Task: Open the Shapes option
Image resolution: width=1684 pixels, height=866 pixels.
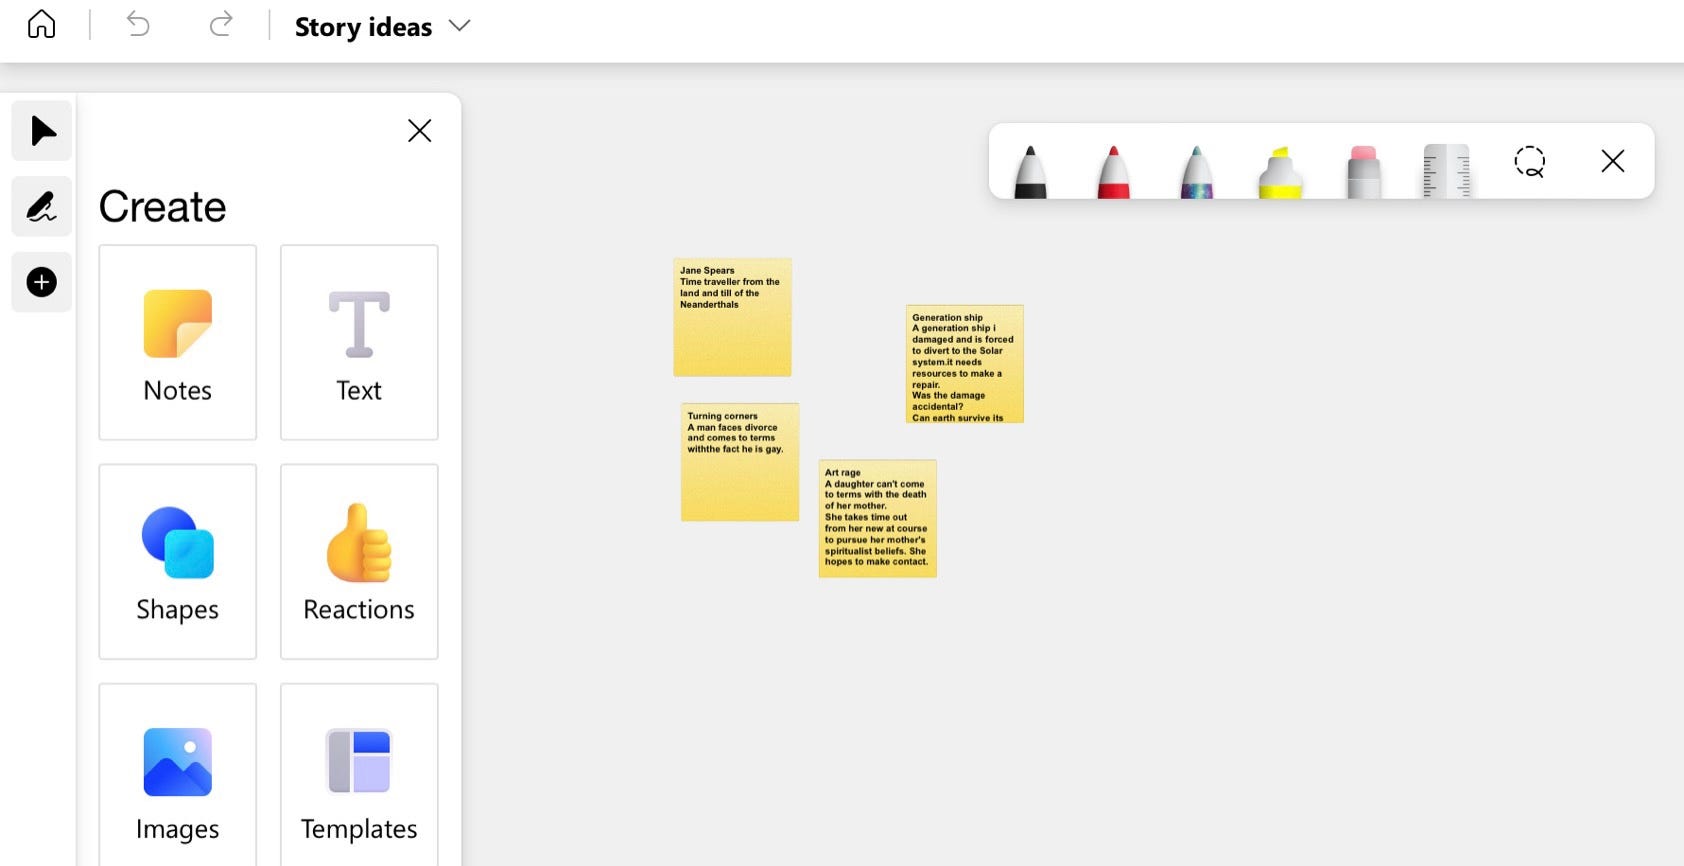Action: 178,562
